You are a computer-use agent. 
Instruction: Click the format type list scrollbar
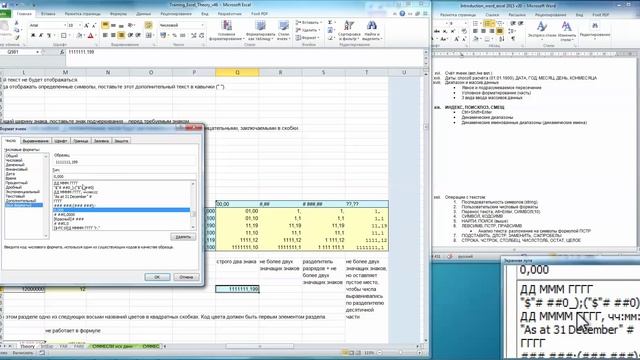point(193,205)
